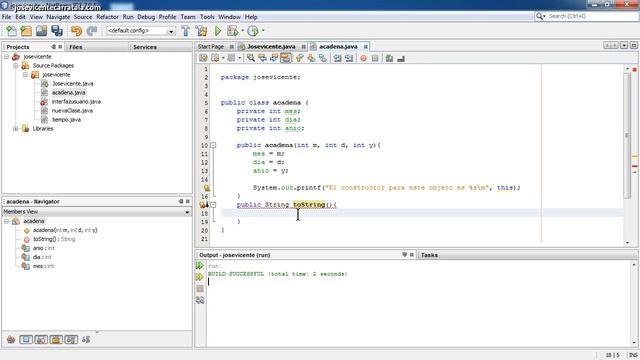This screenshot has width=640, height=360.
Task: Click the New File toolbar icon
Action: (x=11, y=31)
